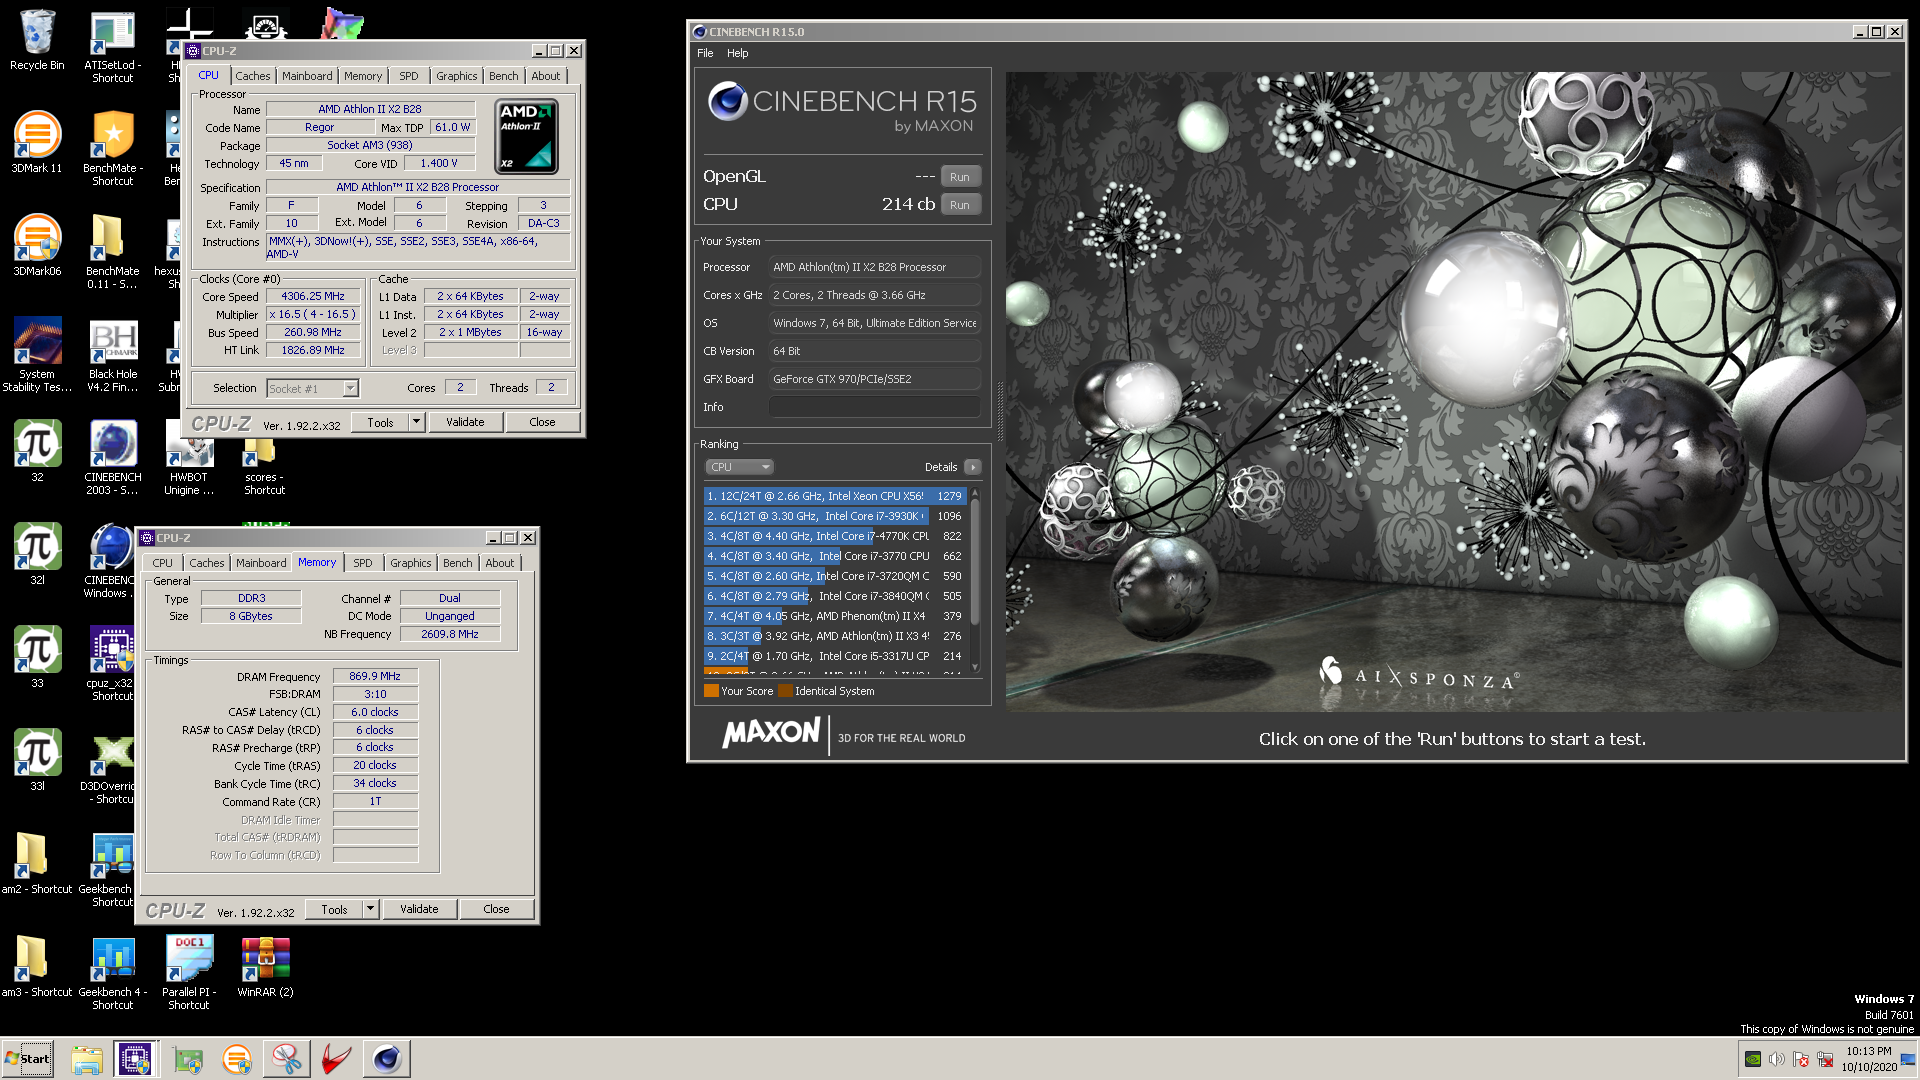Expand ranking Details arrow button
Viewport: 1920px width, 1080px height.
[972, 467]
